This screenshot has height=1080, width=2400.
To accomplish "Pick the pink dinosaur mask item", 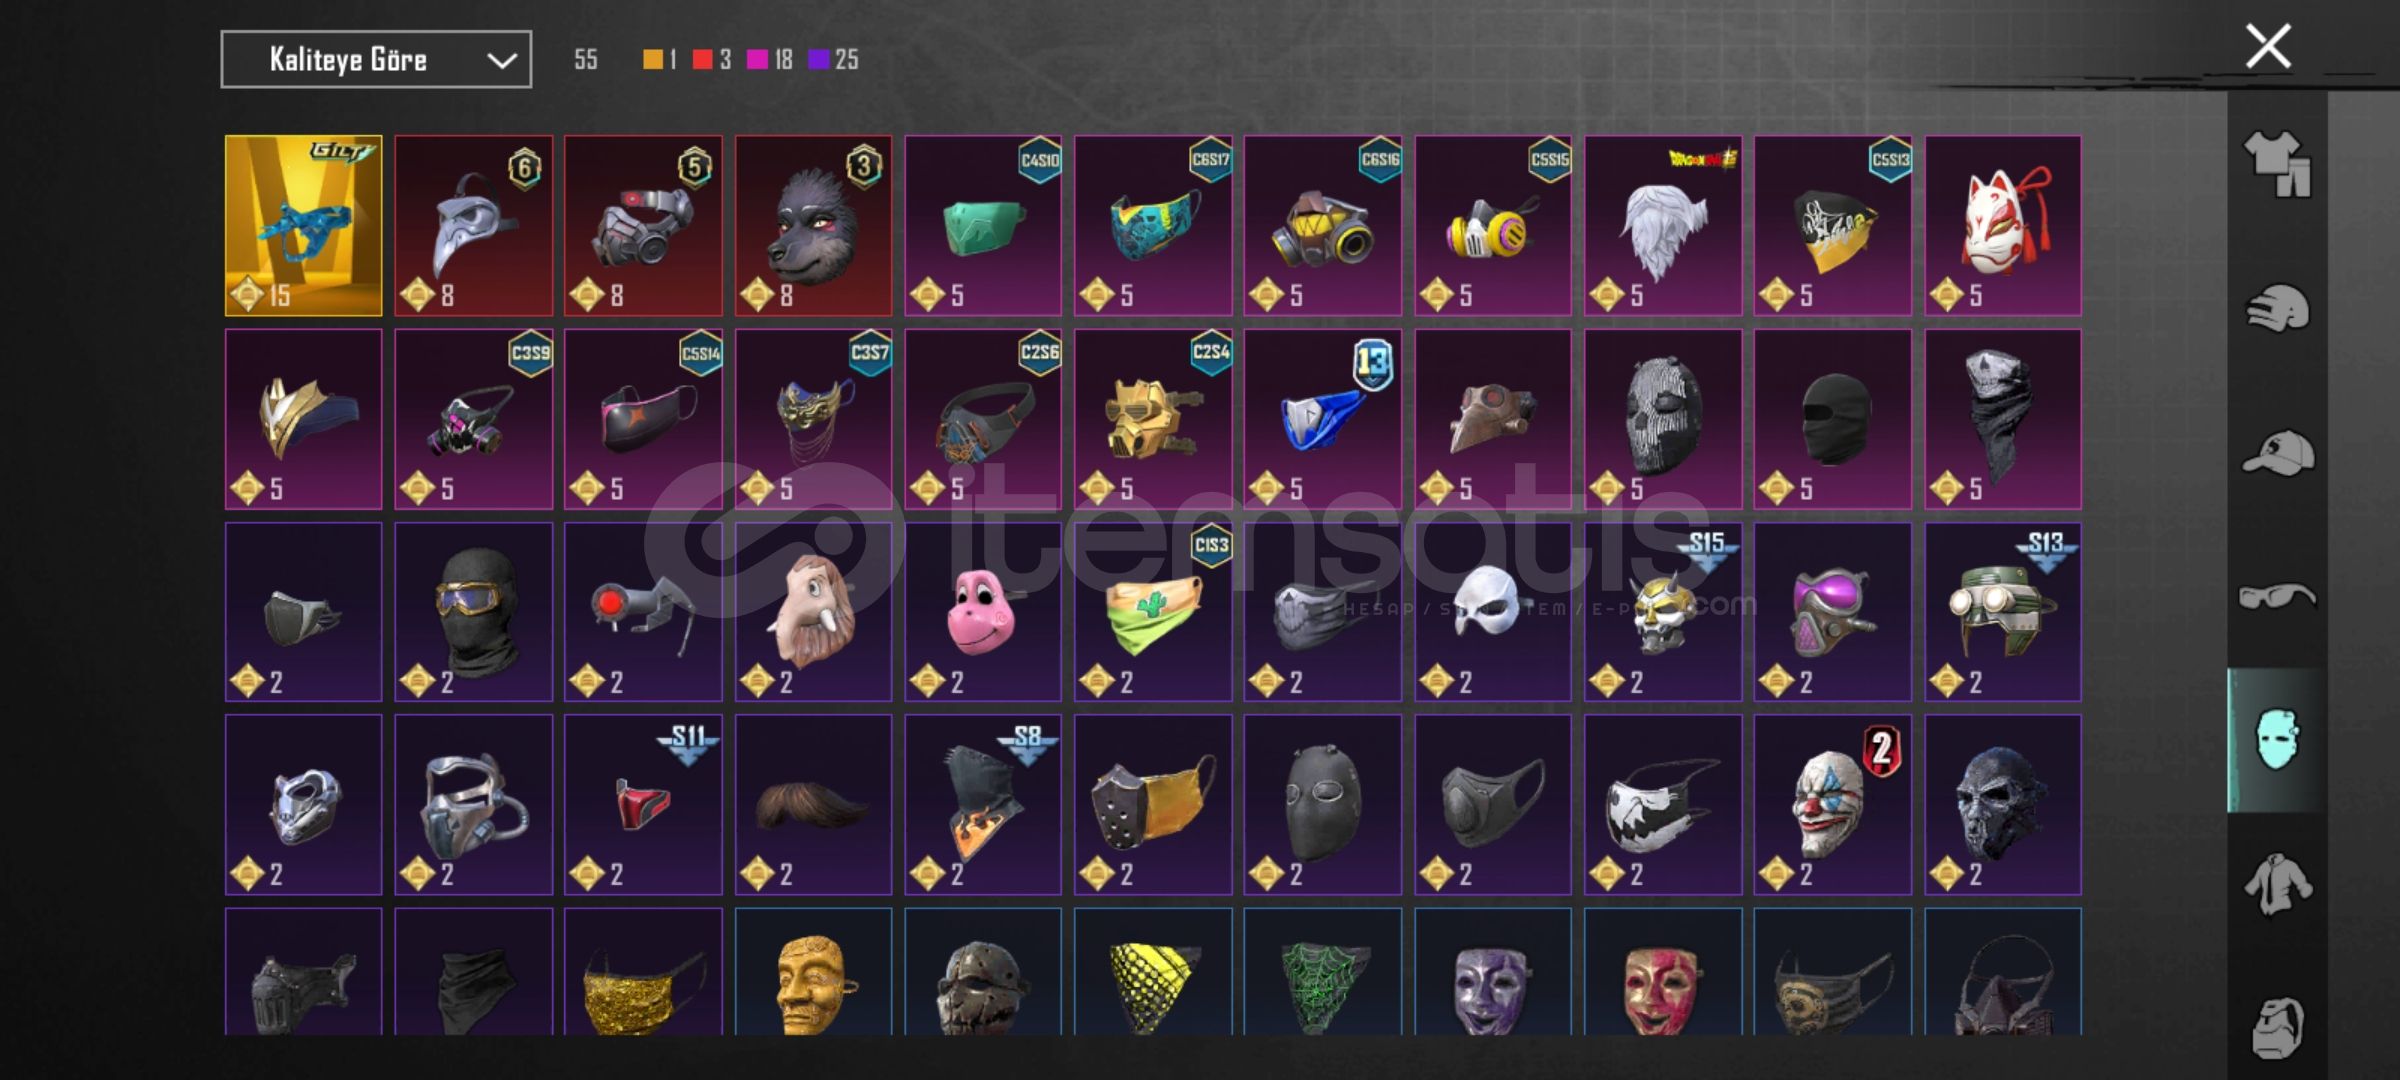I will pos(983,612).
